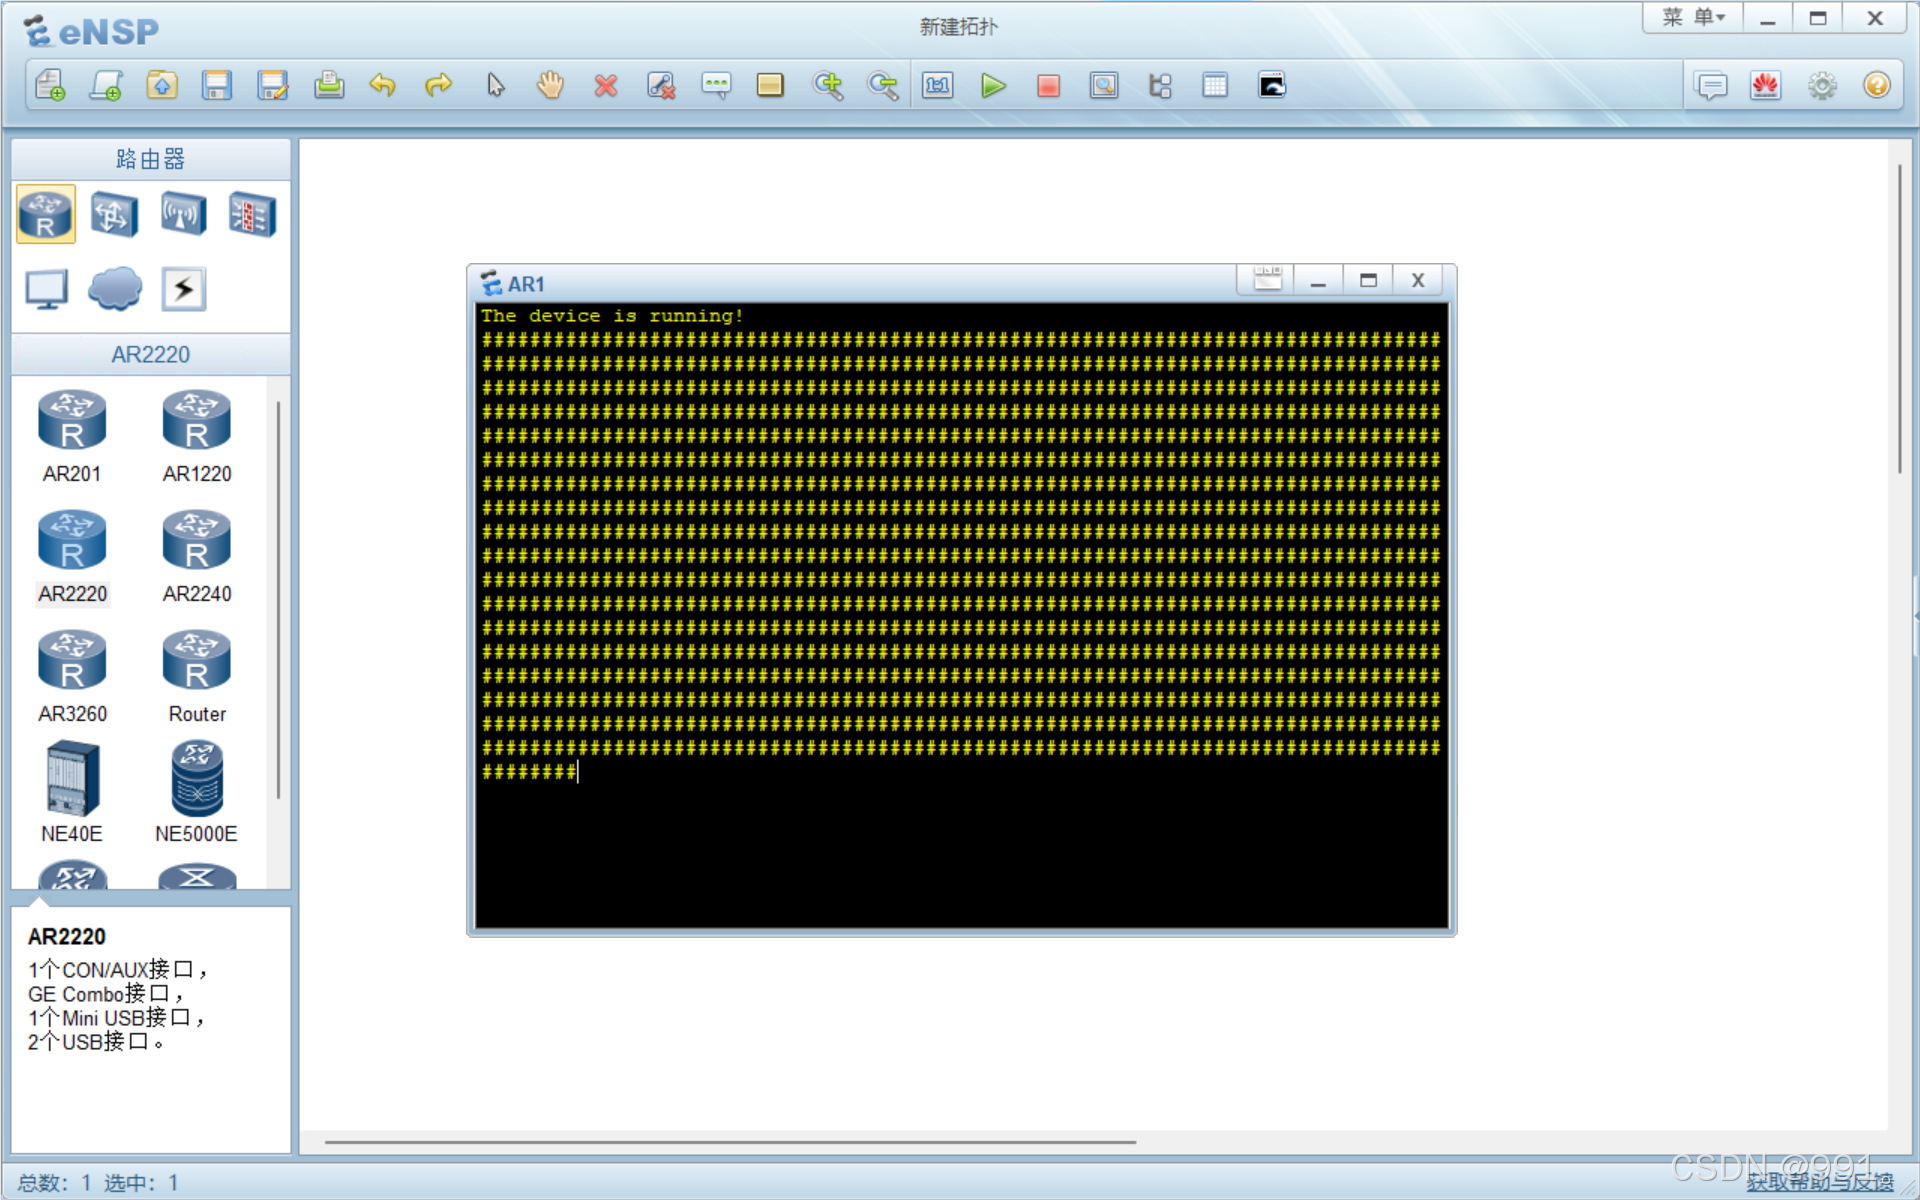Screen dimensions: 1920x1200
Task: Click the New Topology toolbar icon
Action: point(50,86)
